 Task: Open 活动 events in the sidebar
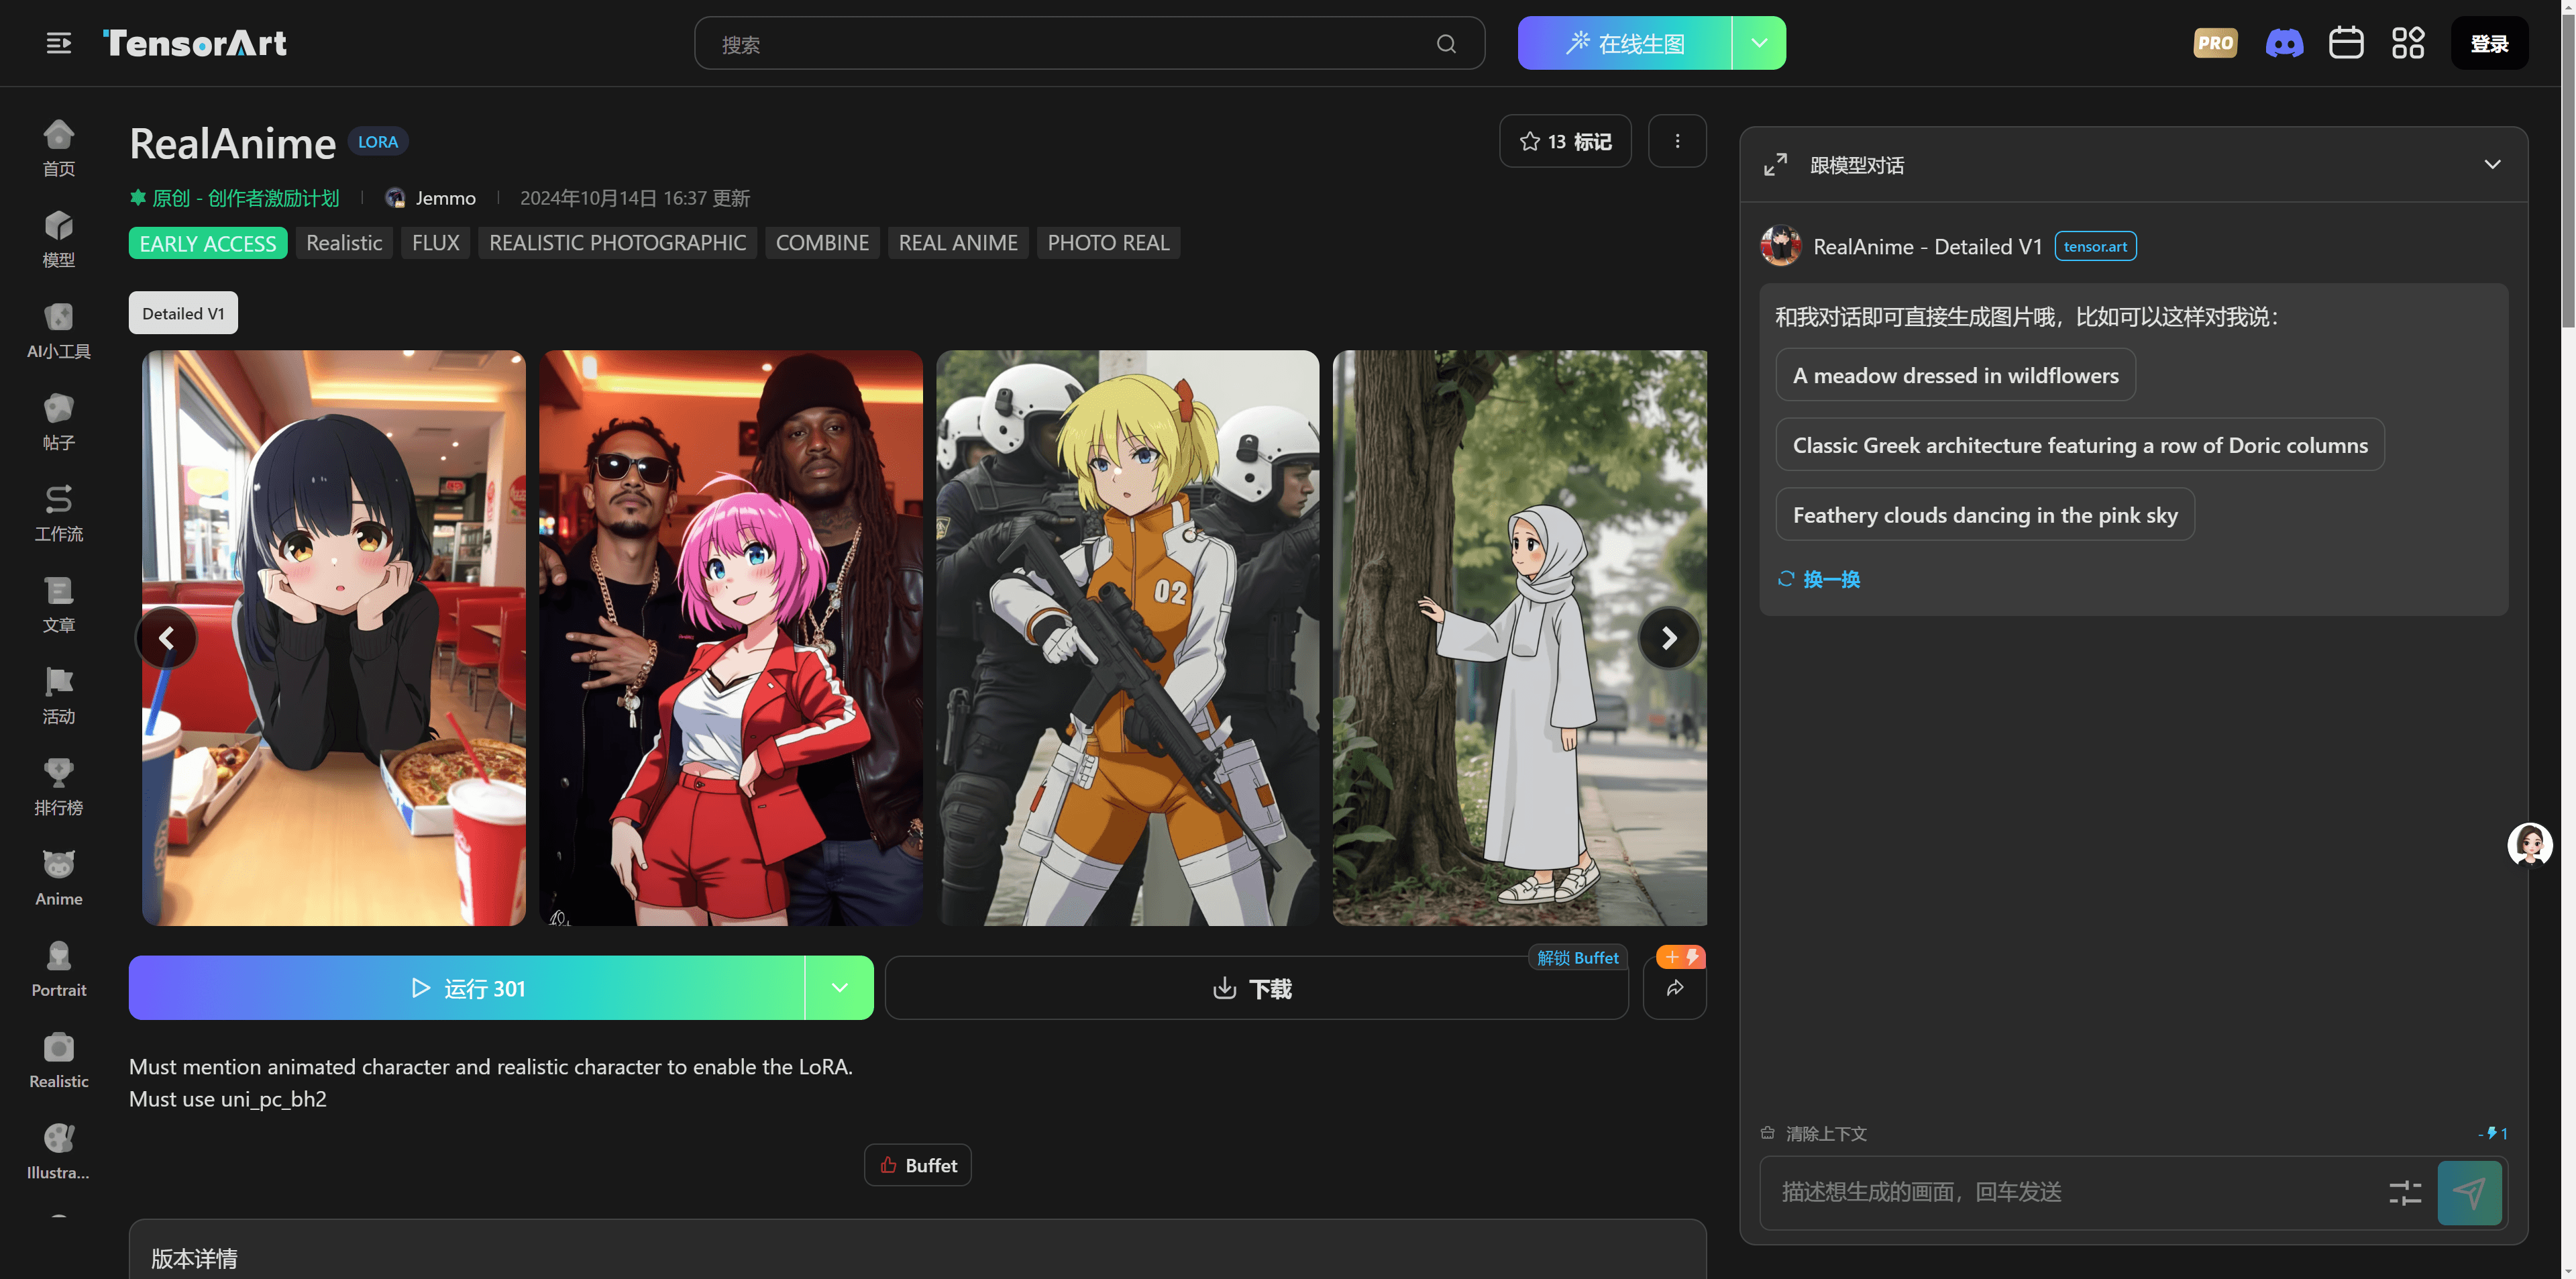click(59, 696)
